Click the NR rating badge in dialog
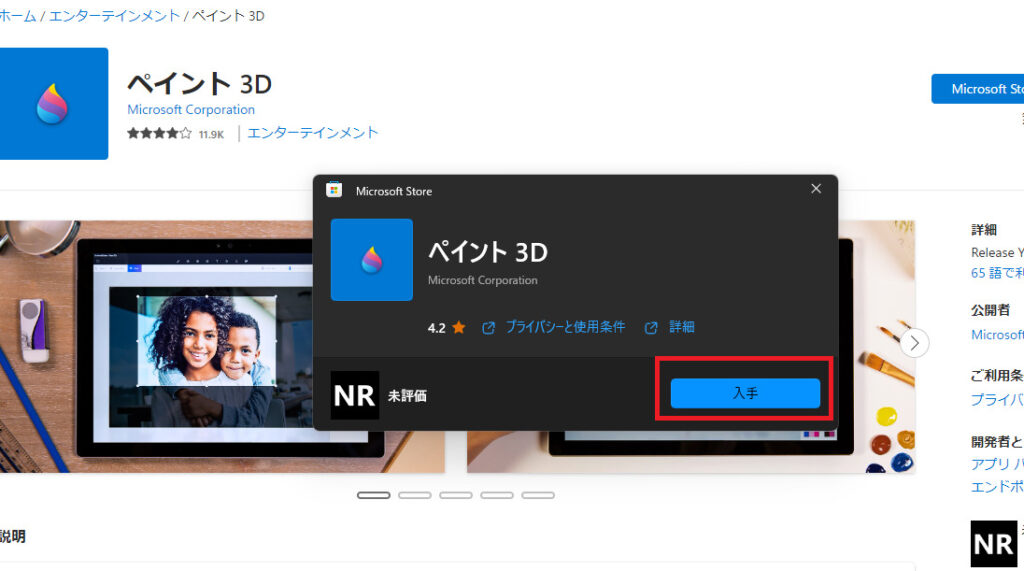The height and width of the screenshot is (571, 1024). 355,395
